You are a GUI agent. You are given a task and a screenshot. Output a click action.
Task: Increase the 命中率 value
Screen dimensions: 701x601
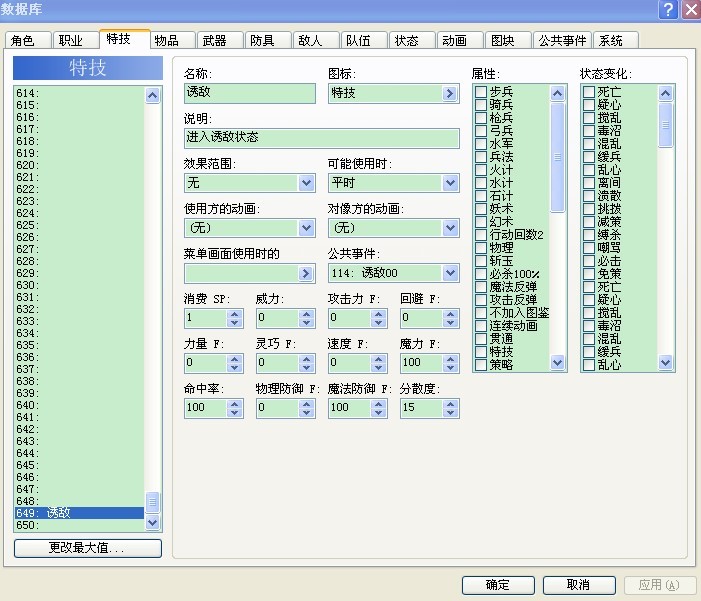(x=234, y=403)
